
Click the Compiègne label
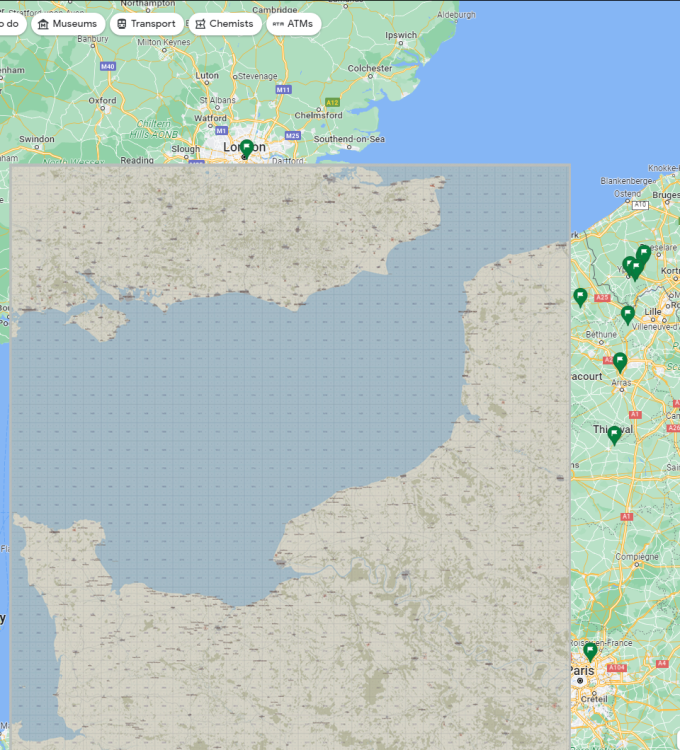click(637, 557)
